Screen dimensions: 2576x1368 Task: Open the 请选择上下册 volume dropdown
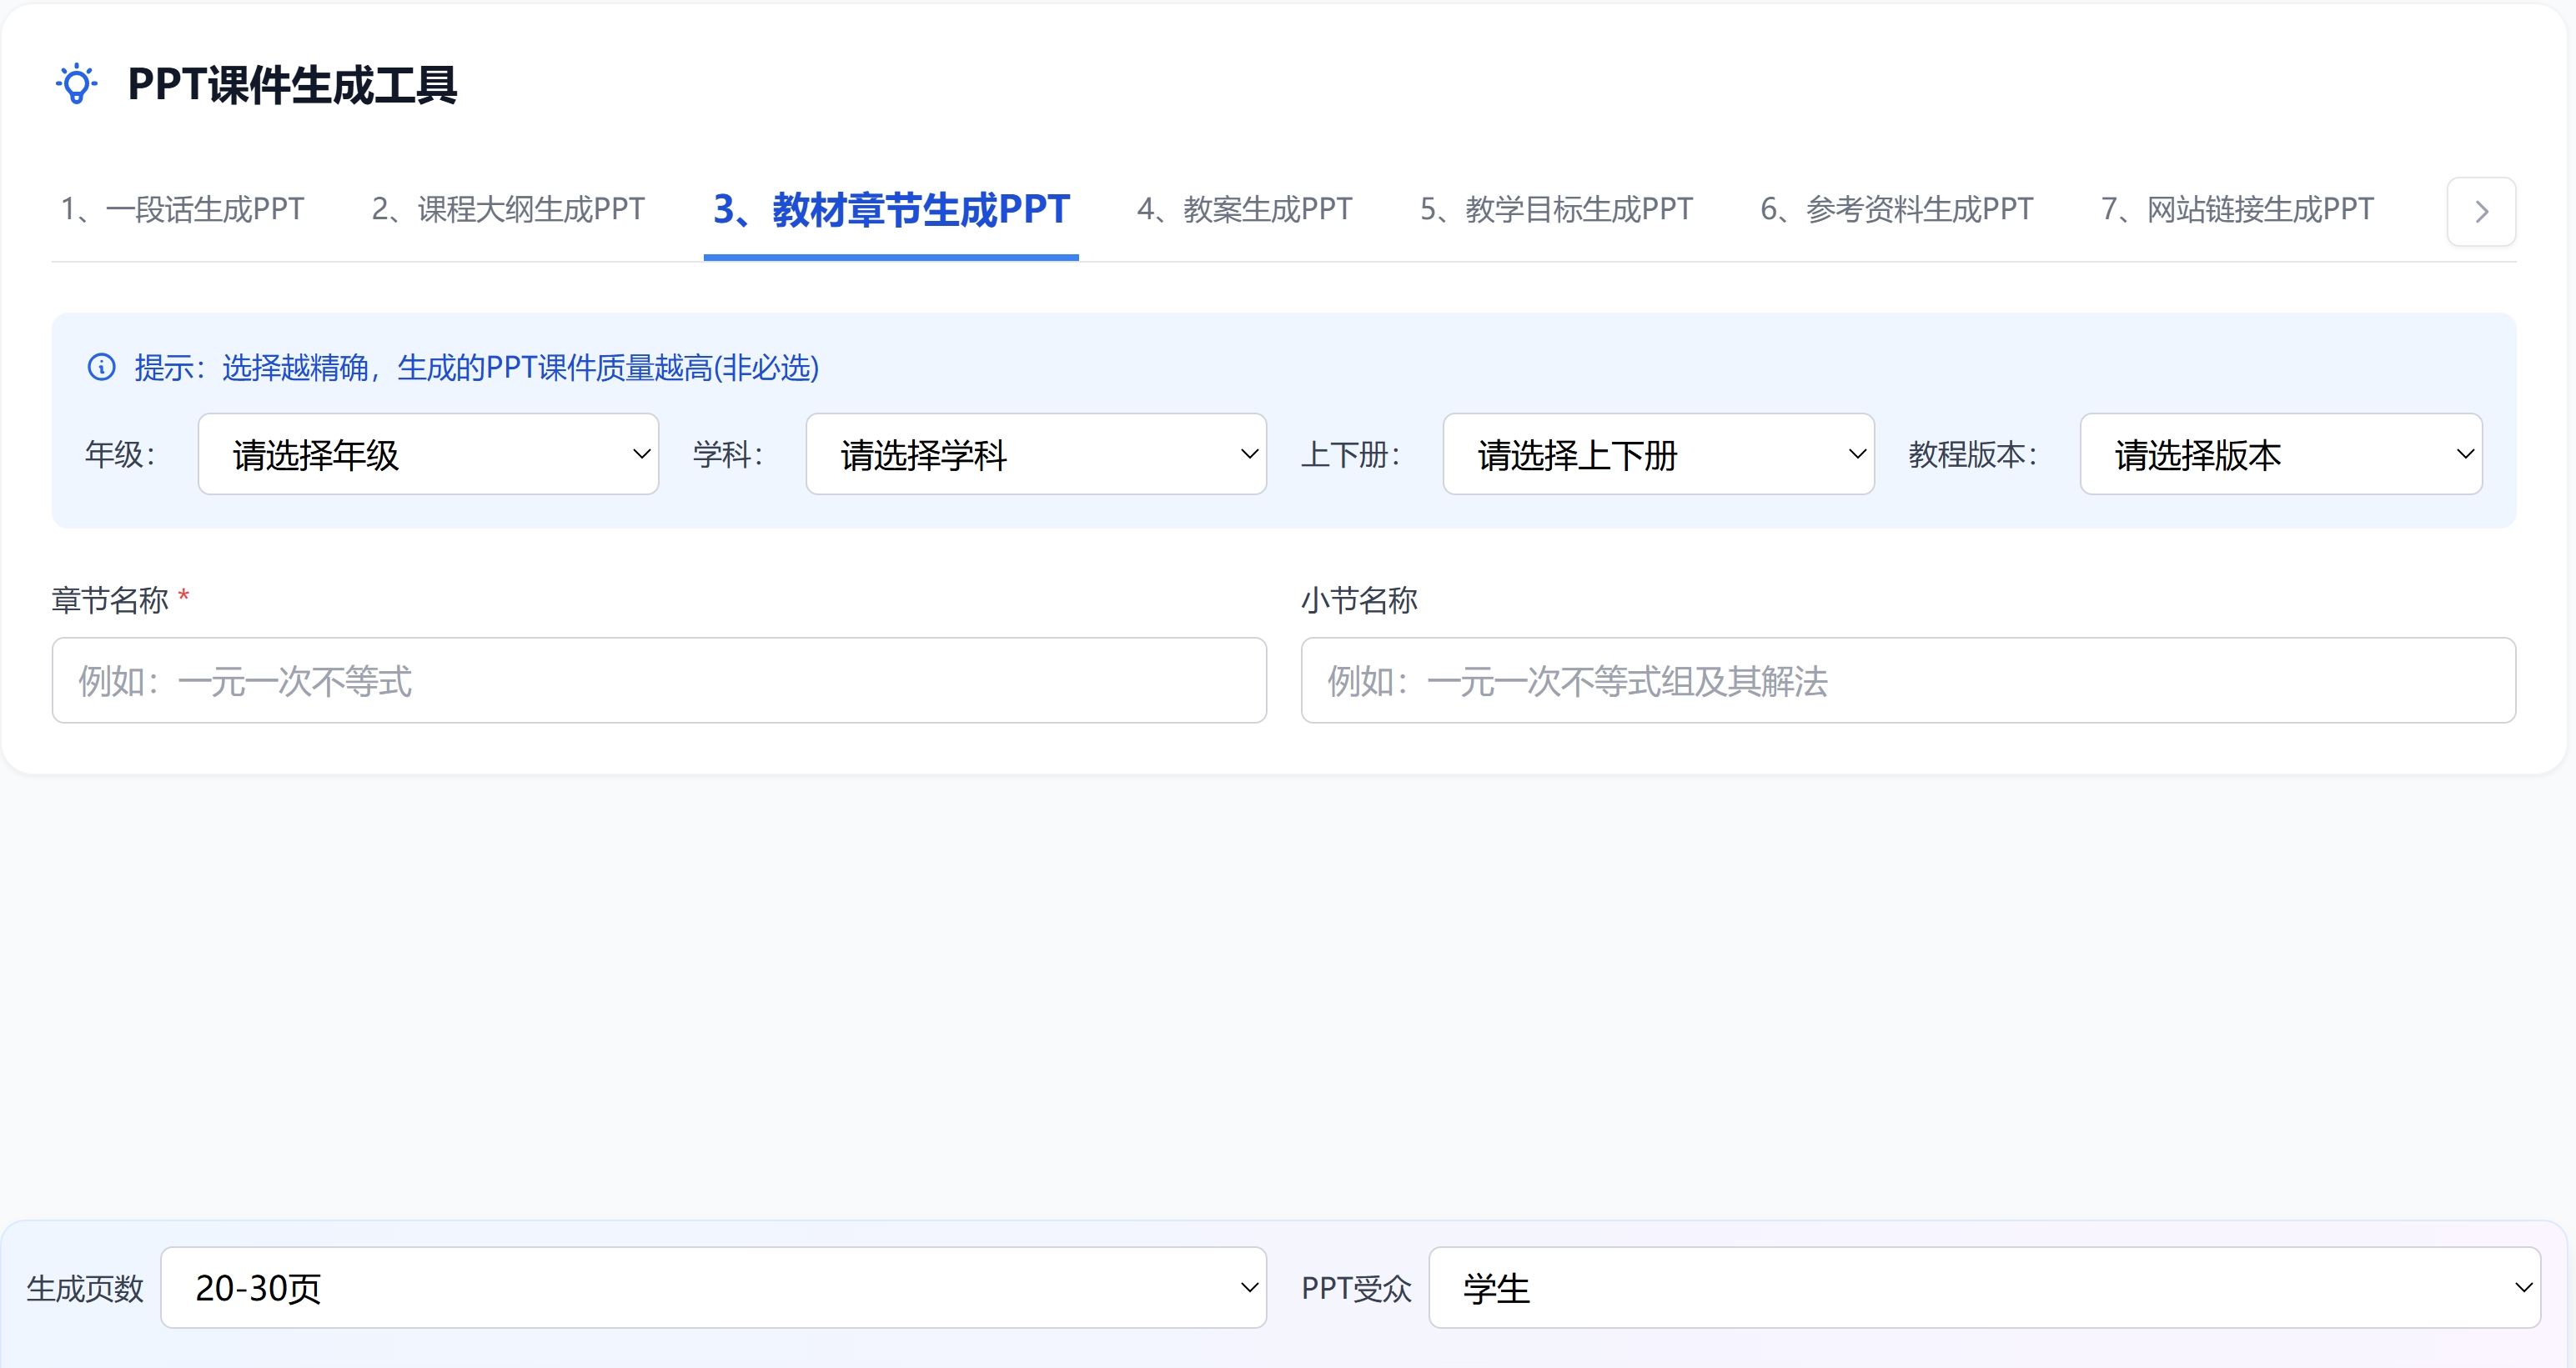(1658, 454)
